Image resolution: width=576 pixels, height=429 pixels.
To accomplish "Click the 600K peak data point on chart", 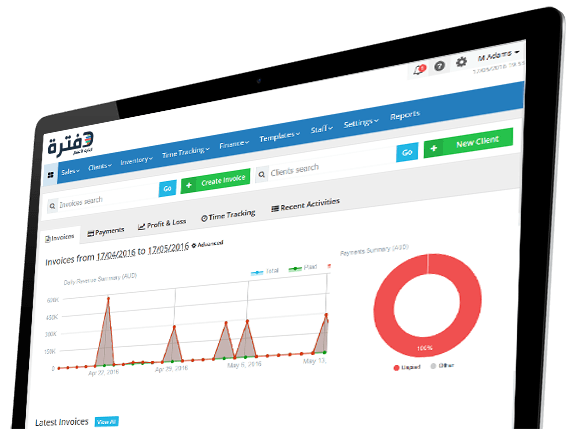I will (x=108, y=298).
